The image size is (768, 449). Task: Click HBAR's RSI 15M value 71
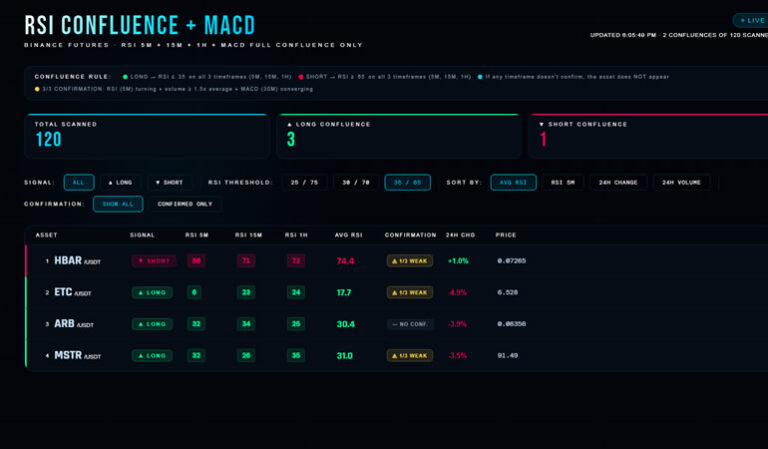point(246,261)
